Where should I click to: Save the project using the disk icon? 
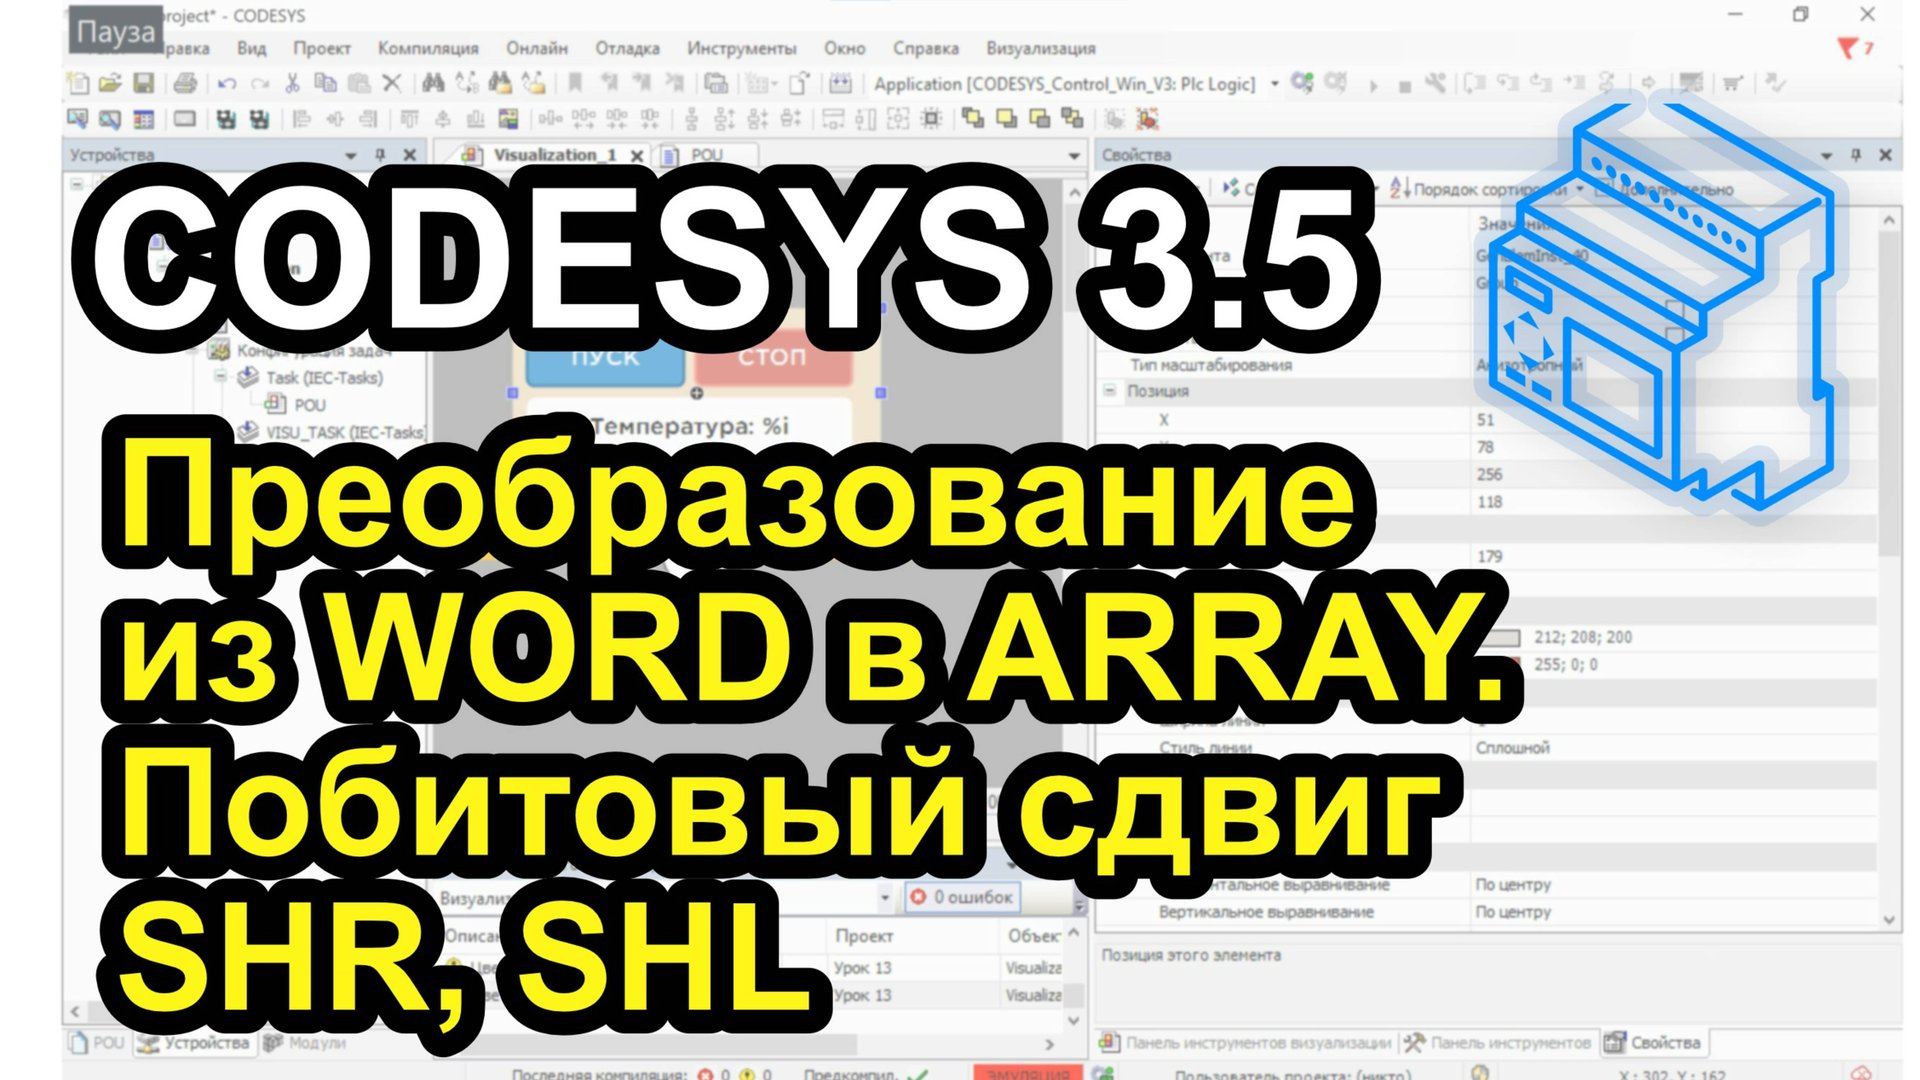(x=145, y=83)
